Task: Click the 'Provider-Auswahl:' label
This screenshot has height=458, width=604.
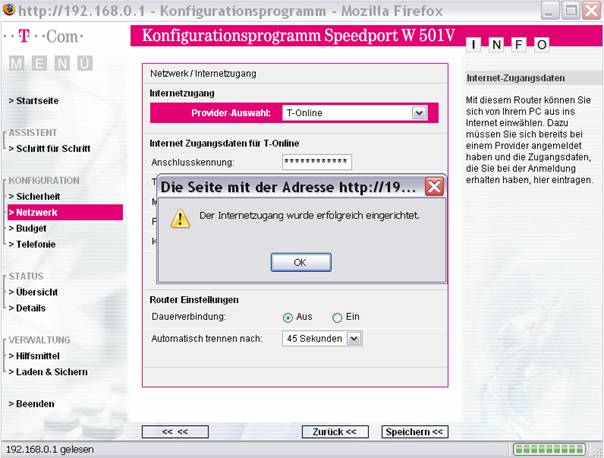Action: coord(231,113)
